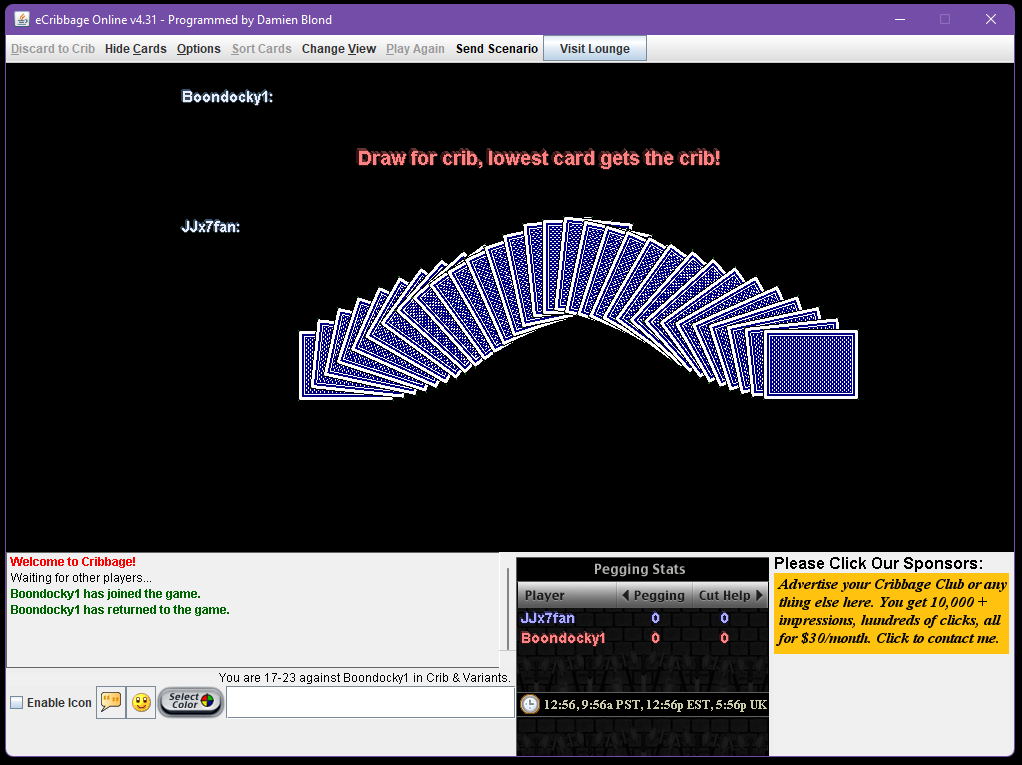This screenshot has height=765, width=1022.
Task: Open the smiley emoticon picker
Action: [142, 702]
